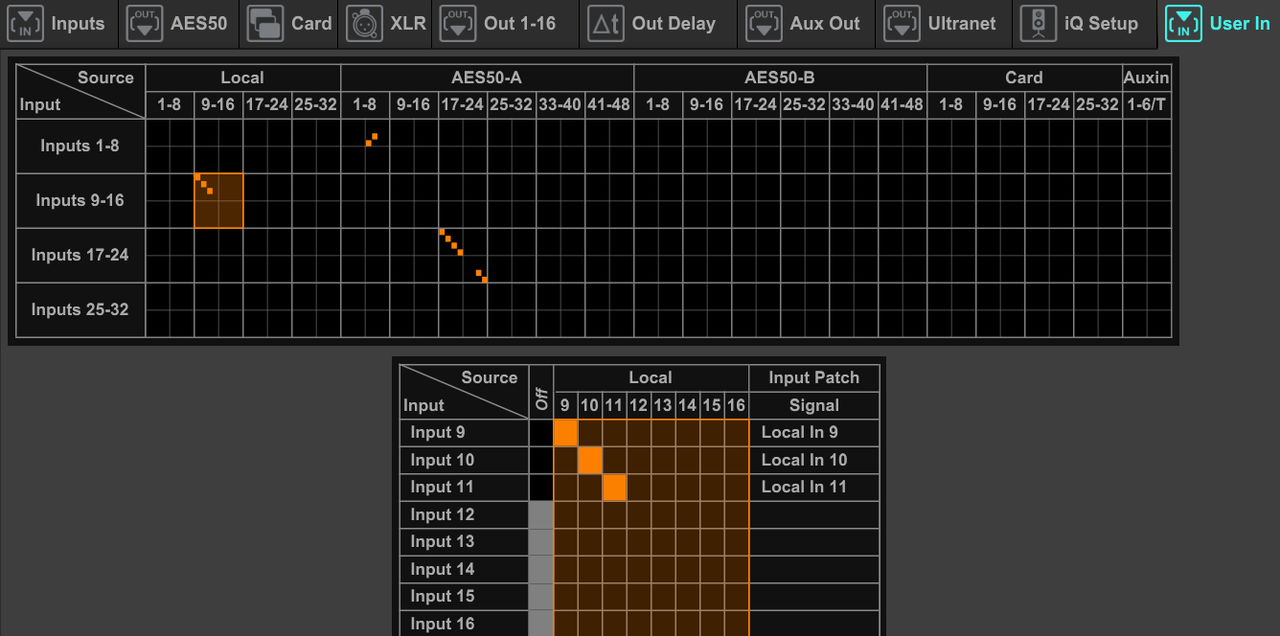Select Auxin 1-6/T block in Inputs 1-8 row
This screenshot has width=1280, height=636.
point(1146,146)
